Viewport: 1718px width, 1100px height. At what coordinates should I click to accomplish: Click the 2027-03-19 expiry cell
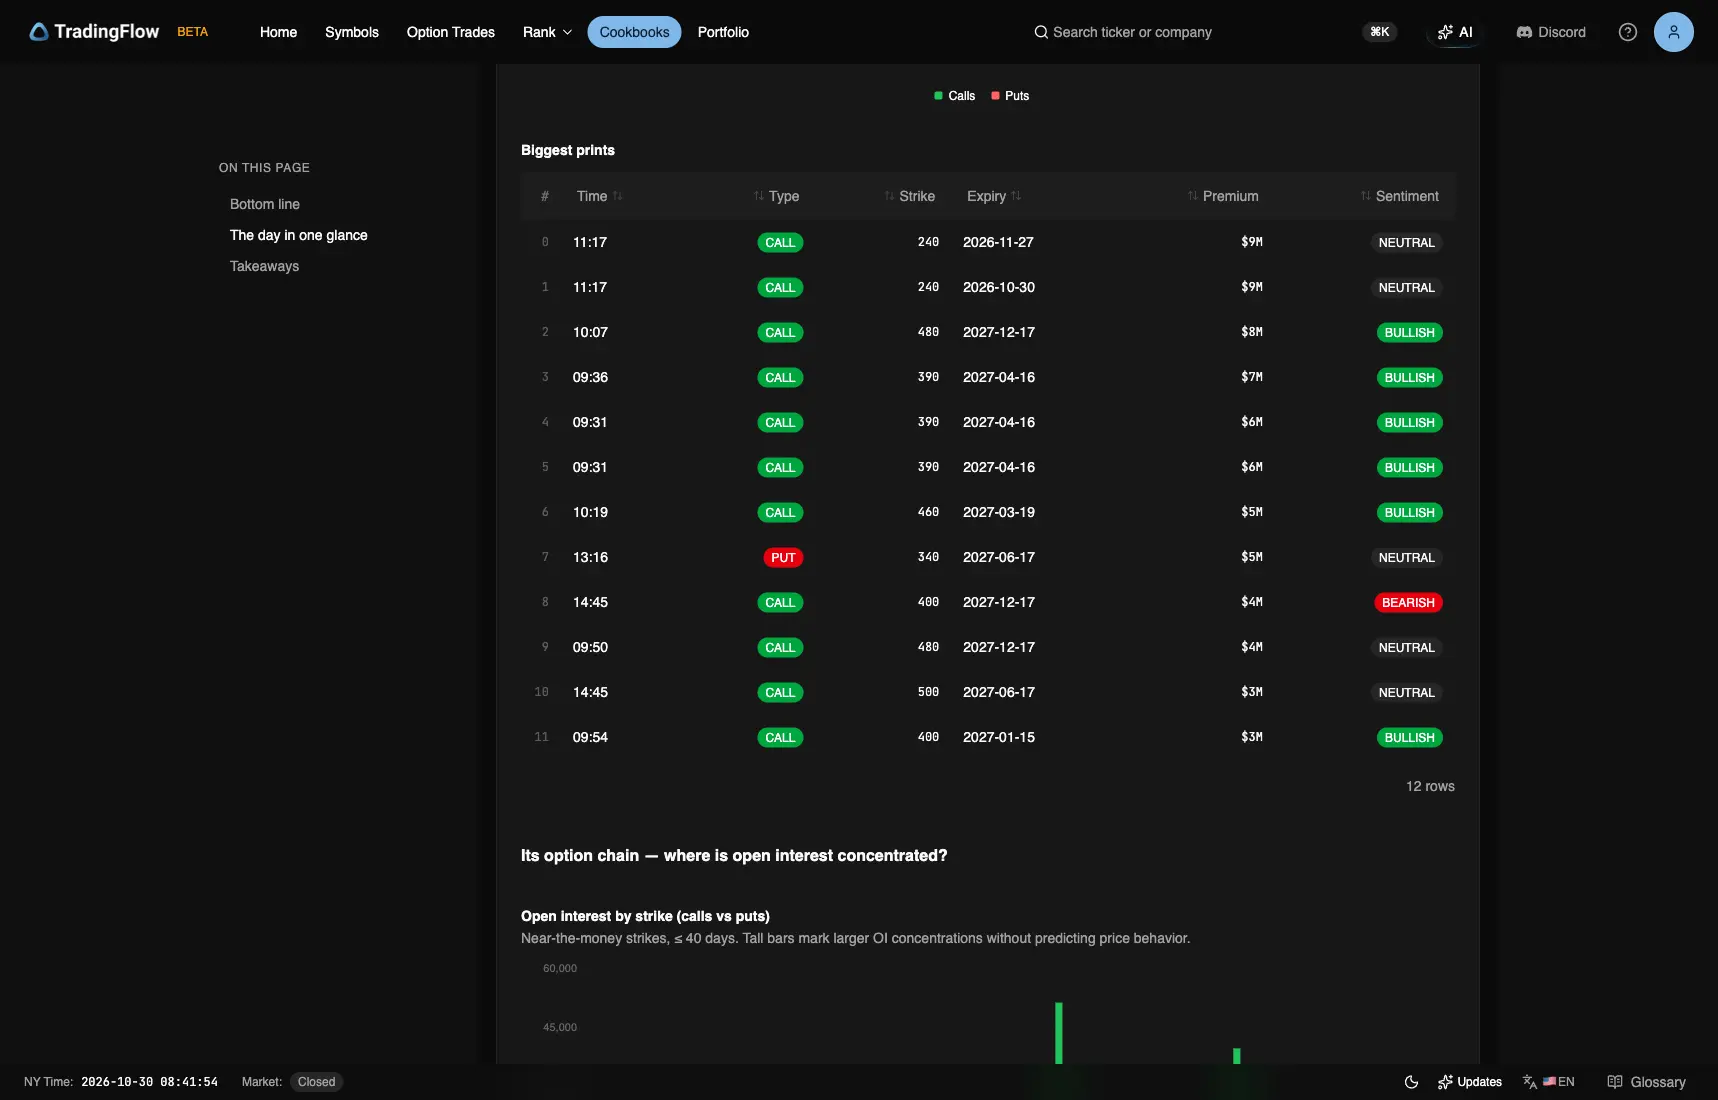(x=998, y=512)
